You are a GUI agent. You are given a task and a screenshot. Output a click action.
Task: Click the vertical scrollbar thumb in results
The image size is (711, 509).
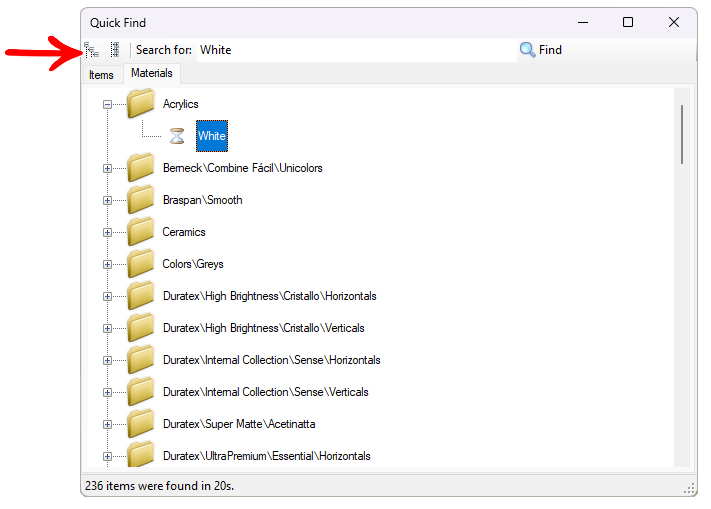(x=682, y=135)
